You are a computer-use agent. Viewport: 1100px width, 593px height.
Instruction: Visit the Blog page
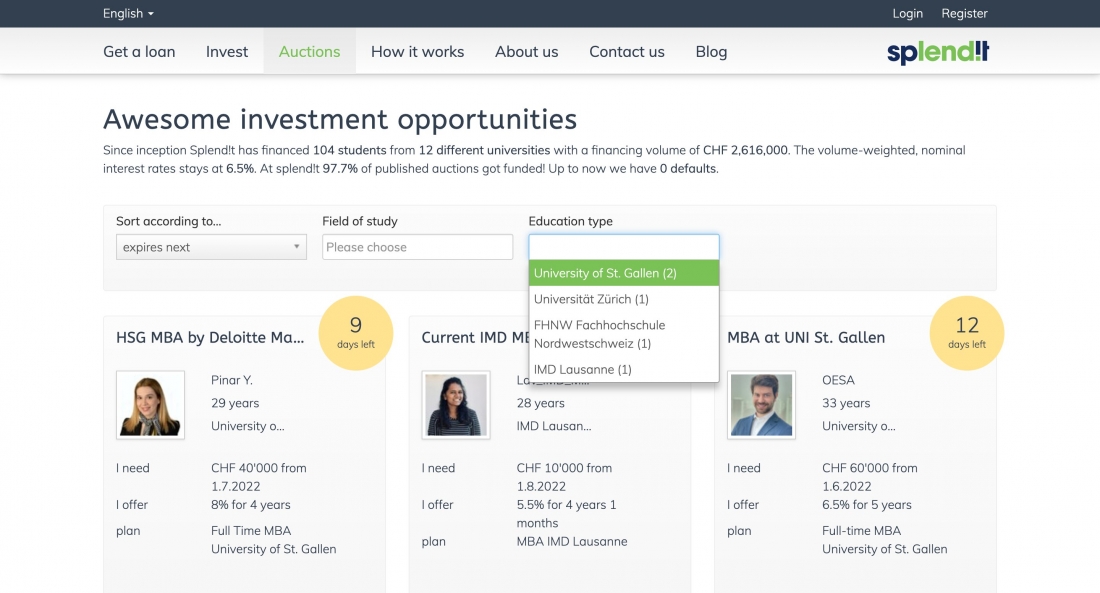[711, 51]
